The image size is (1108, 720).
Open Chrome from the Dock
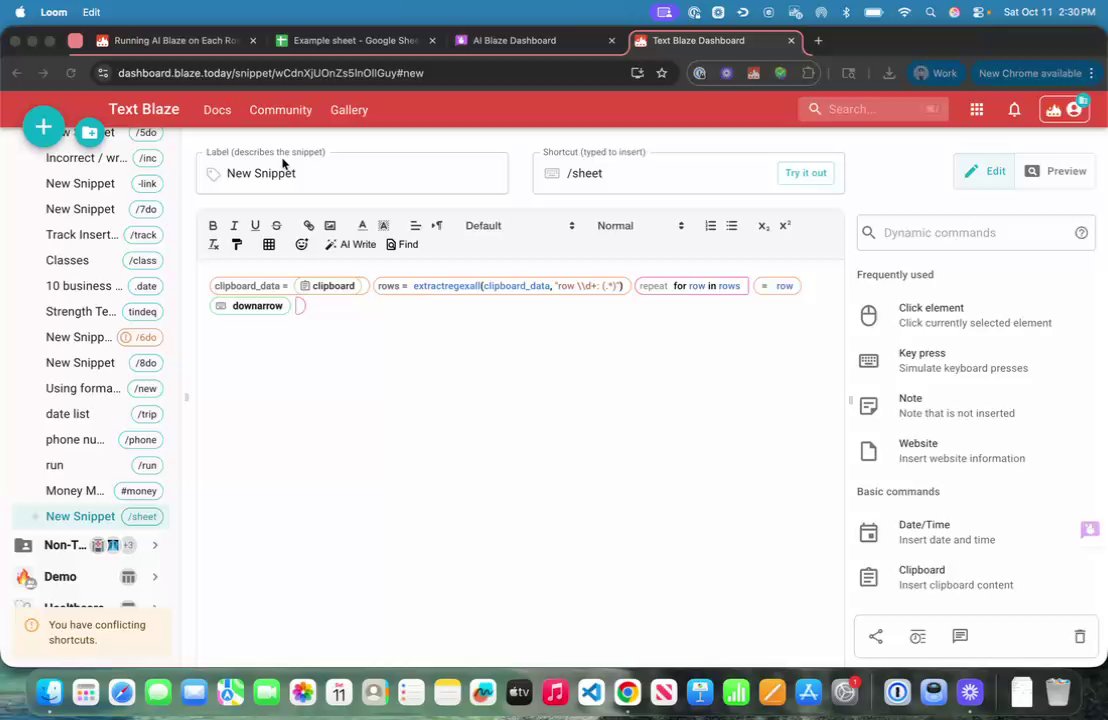coord(627,692)
